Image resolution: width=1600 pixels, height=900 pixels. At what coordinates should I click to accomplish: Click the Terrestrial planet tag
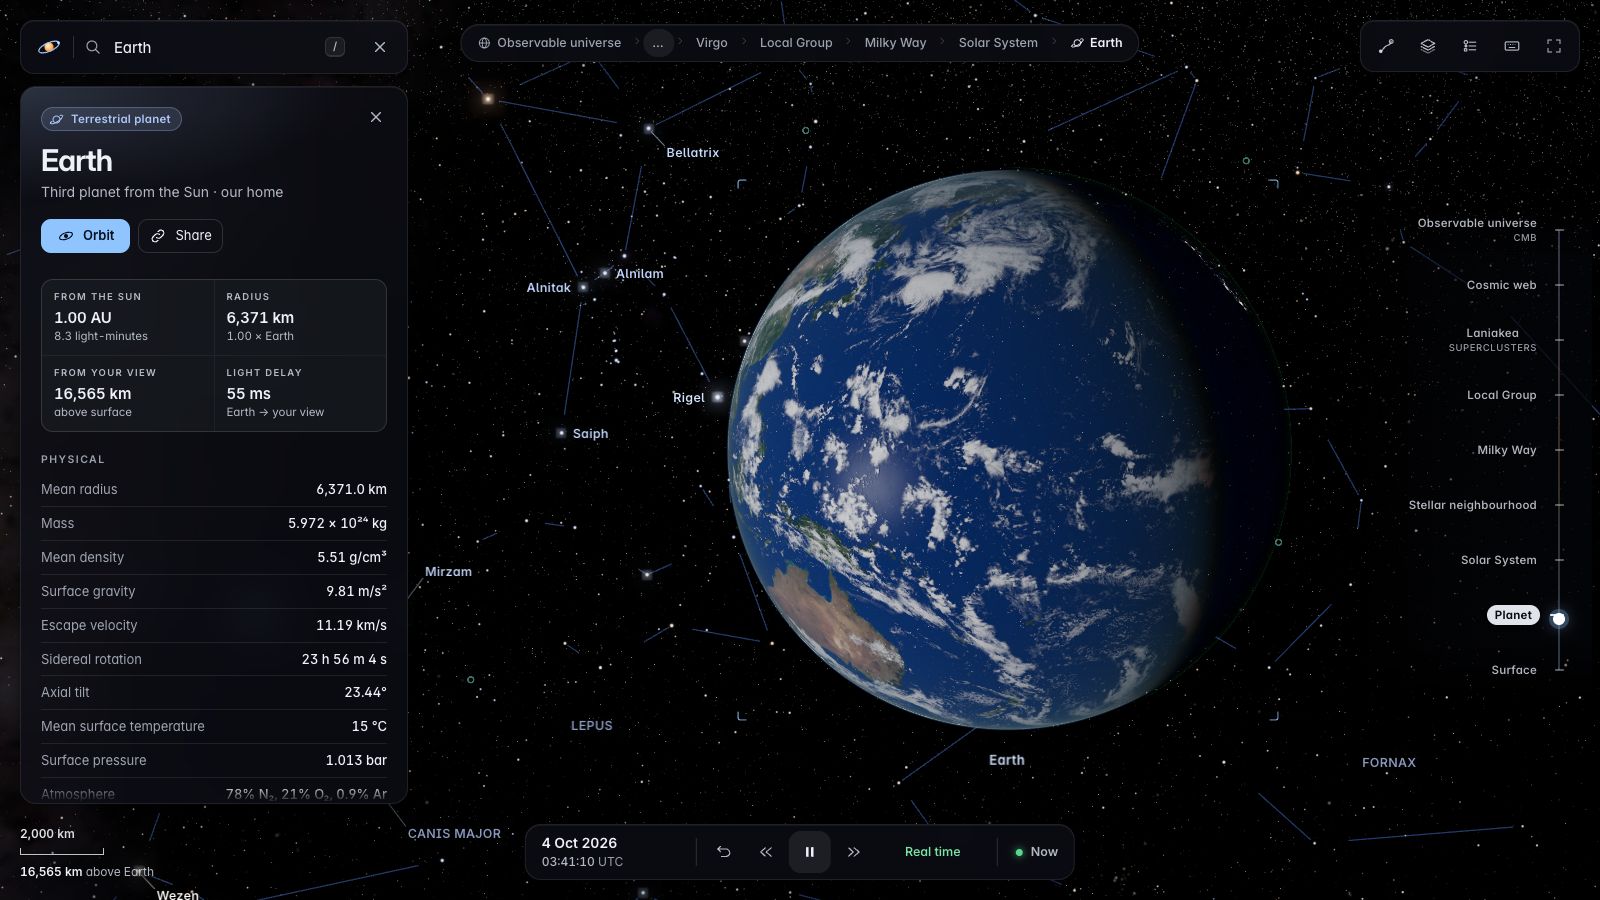pos(111,119)
